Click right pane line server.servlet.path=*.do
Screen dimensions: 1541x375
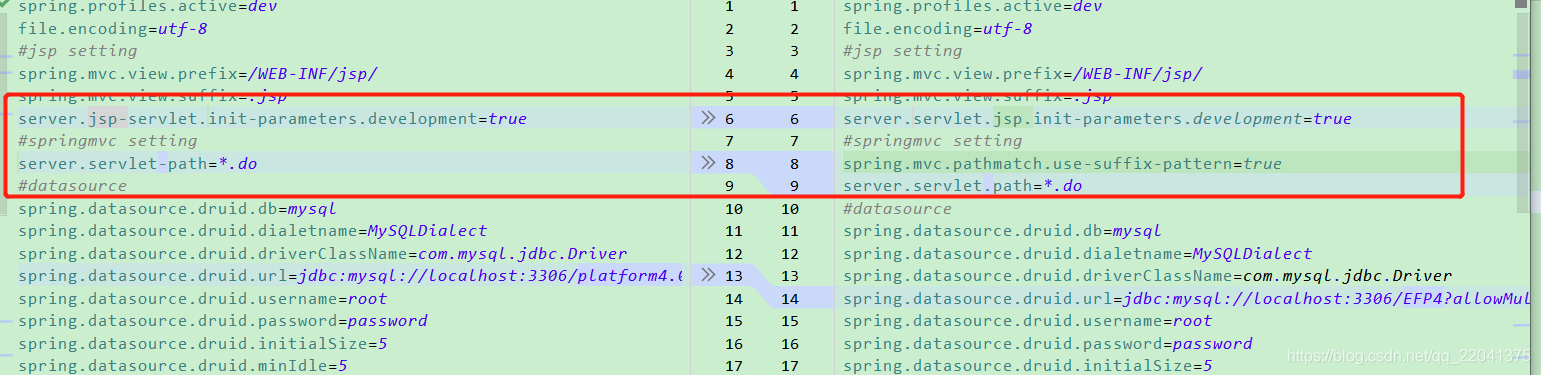tap(962, 186)
